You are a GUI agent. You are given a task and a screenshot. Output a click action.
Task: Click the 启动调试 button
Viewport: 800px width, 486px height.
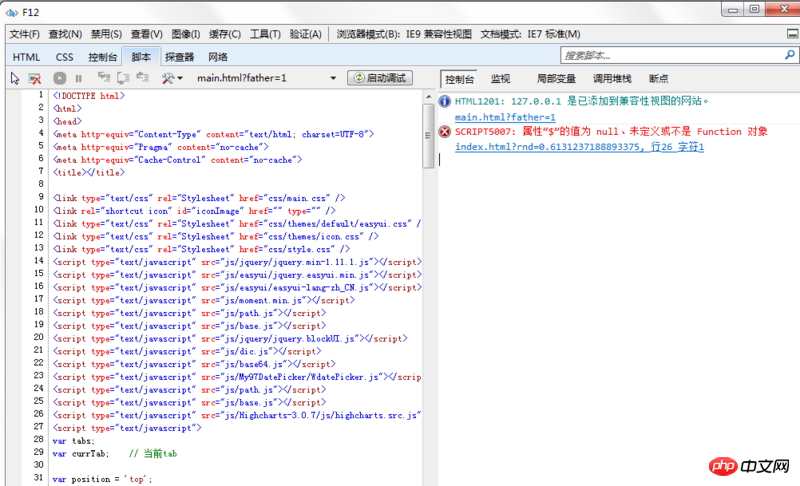pyautogui.click(x=380, y=78)
